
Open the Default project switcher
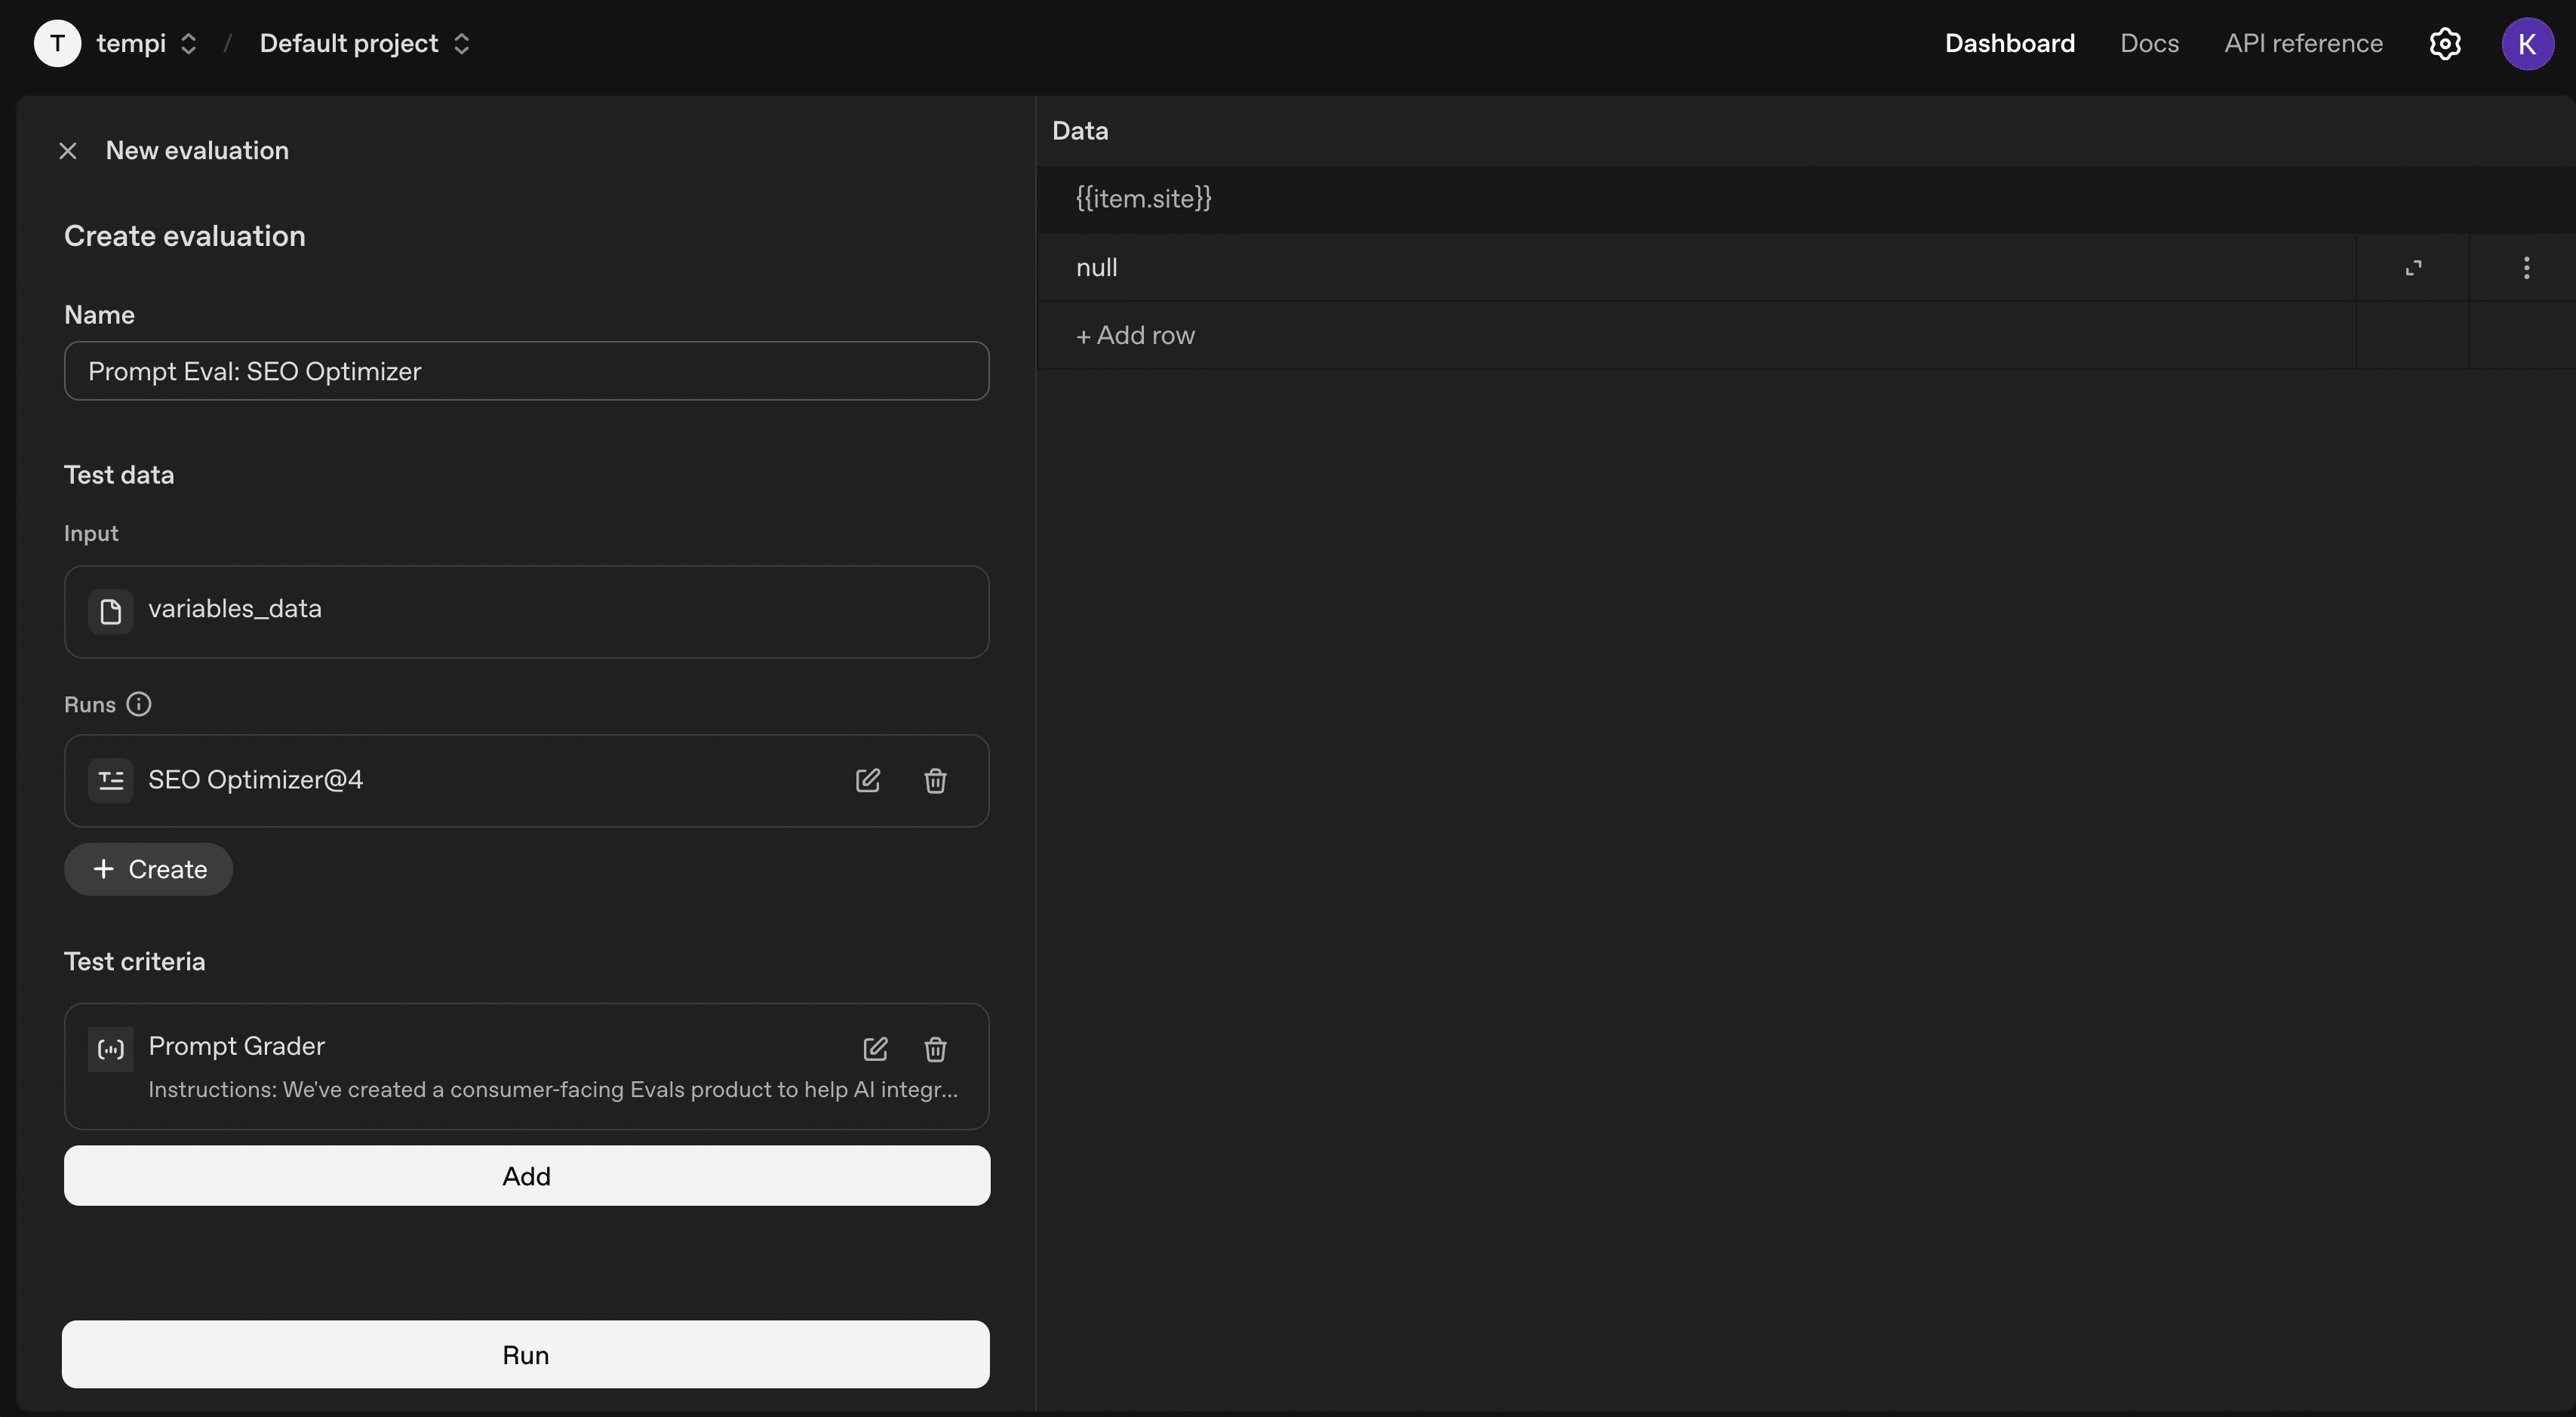point(364,44)
